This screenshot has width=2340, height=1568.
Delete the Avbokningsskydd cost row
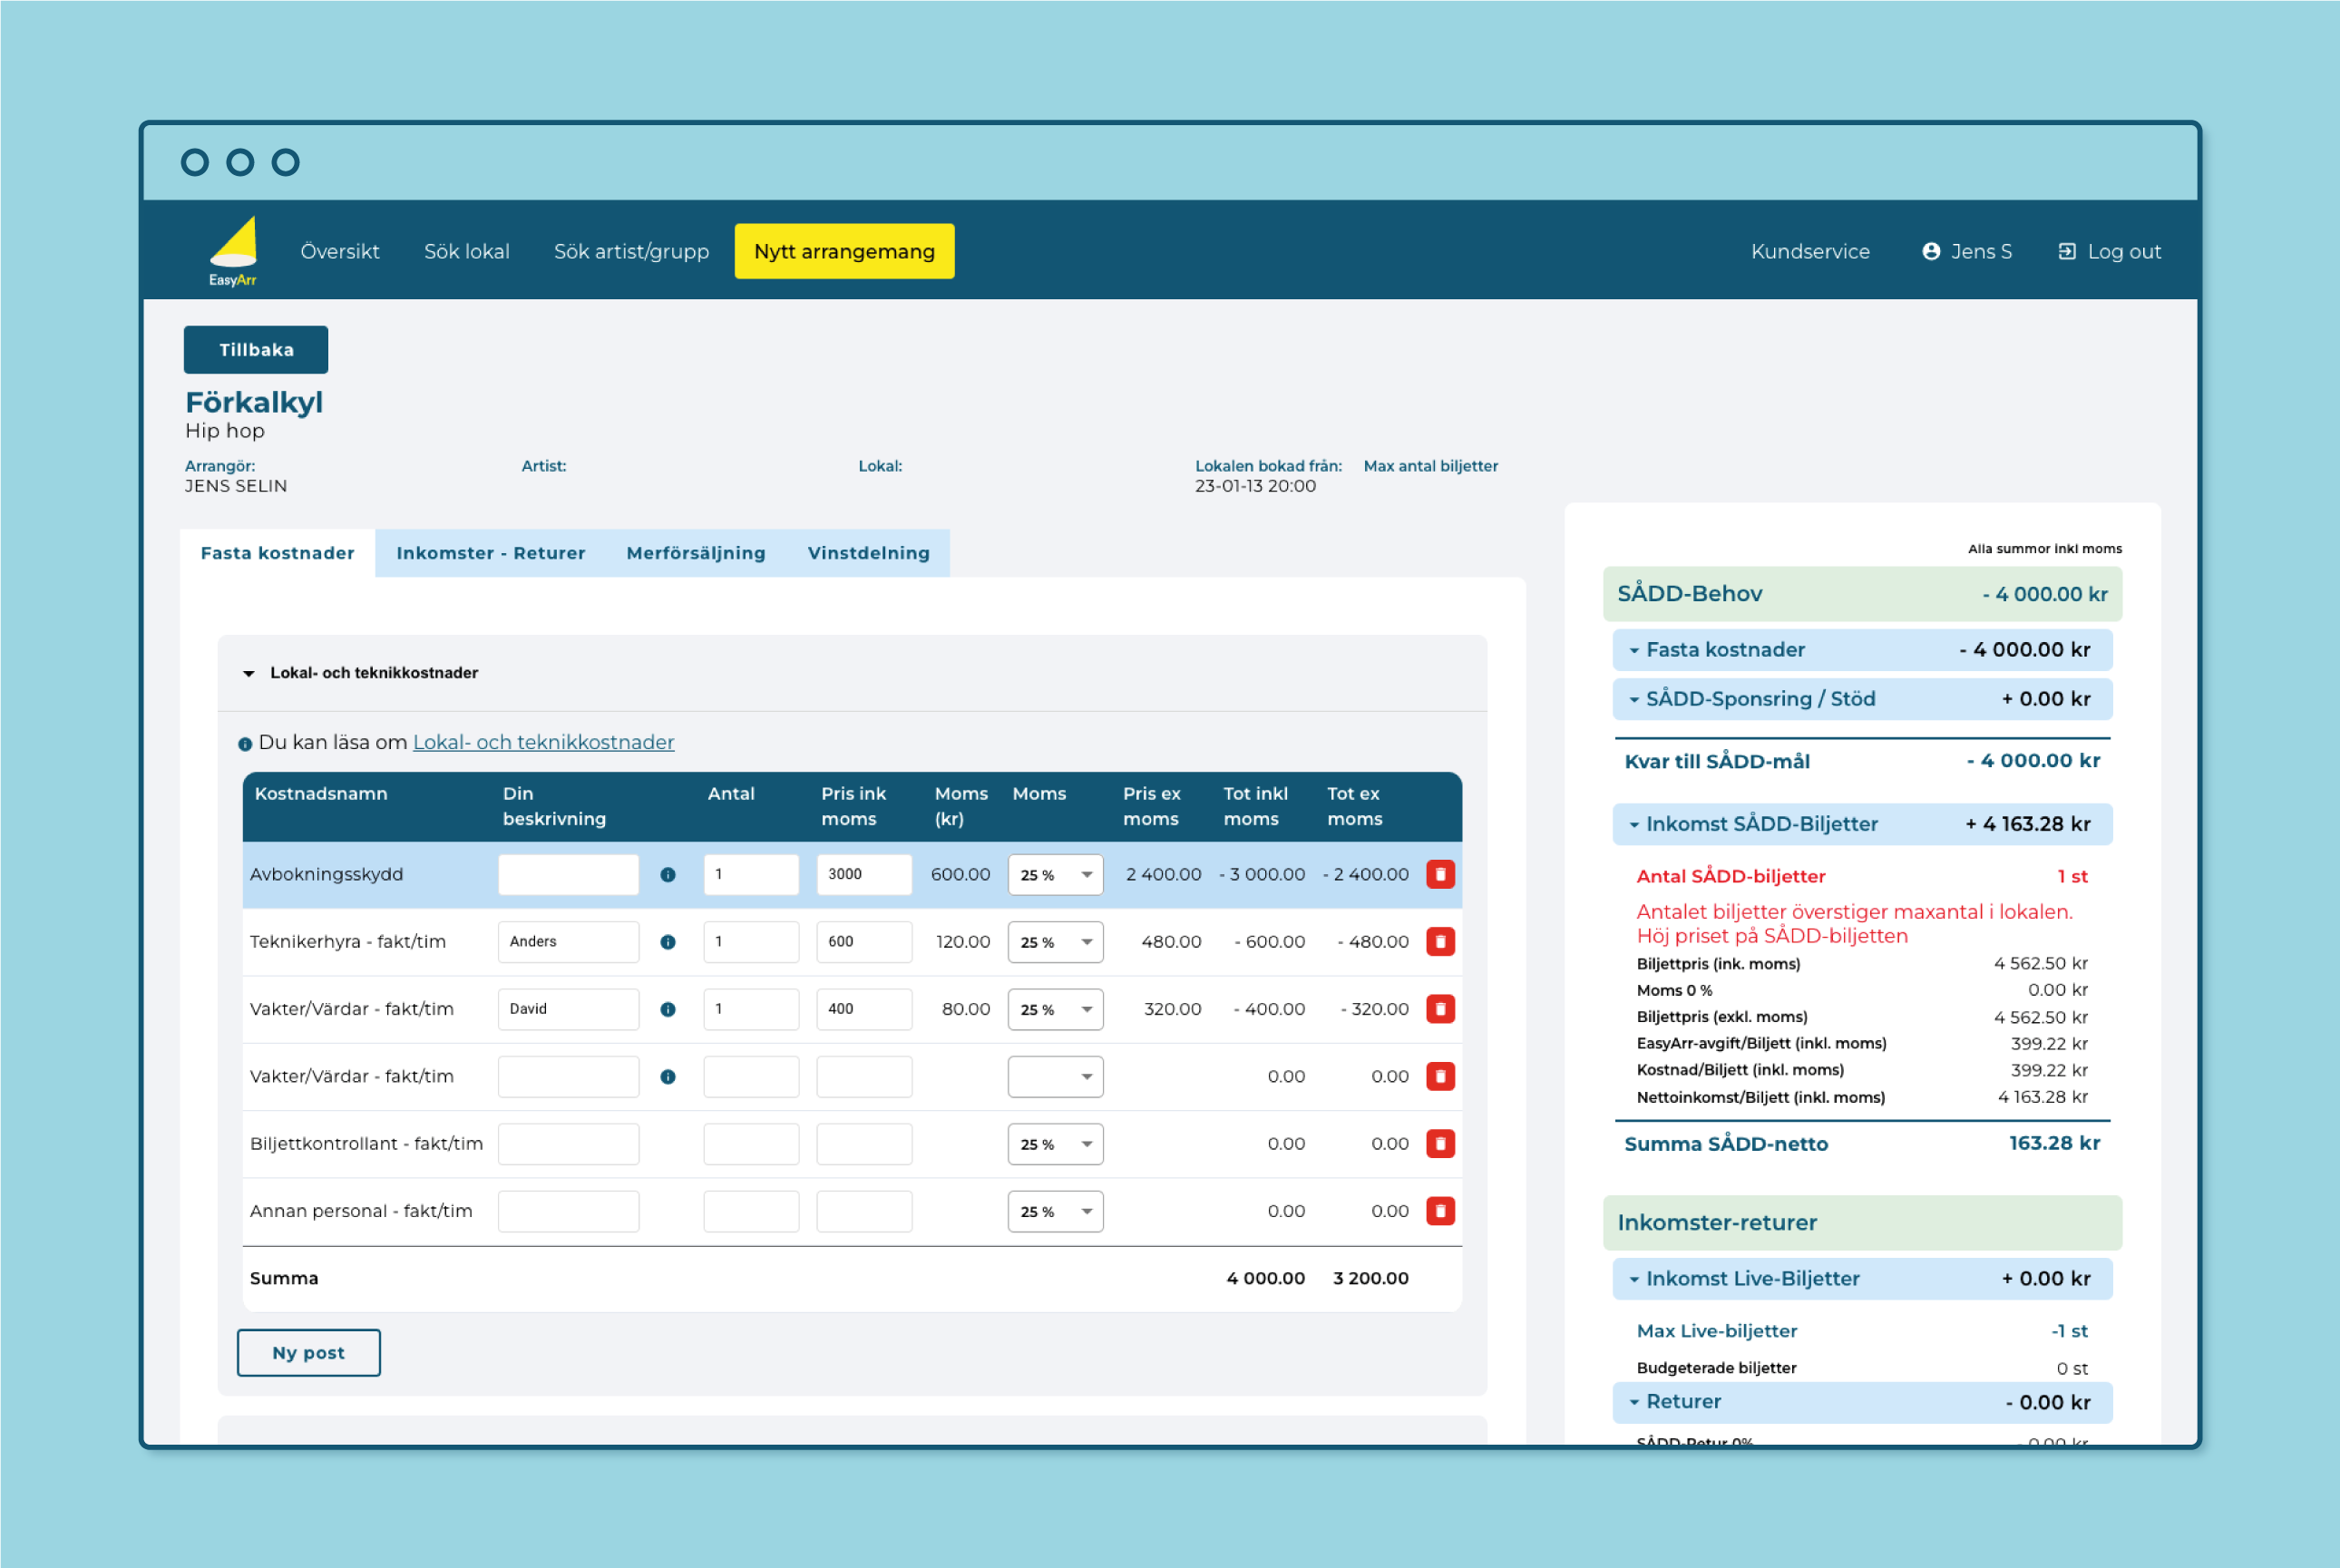(1439, 874)
